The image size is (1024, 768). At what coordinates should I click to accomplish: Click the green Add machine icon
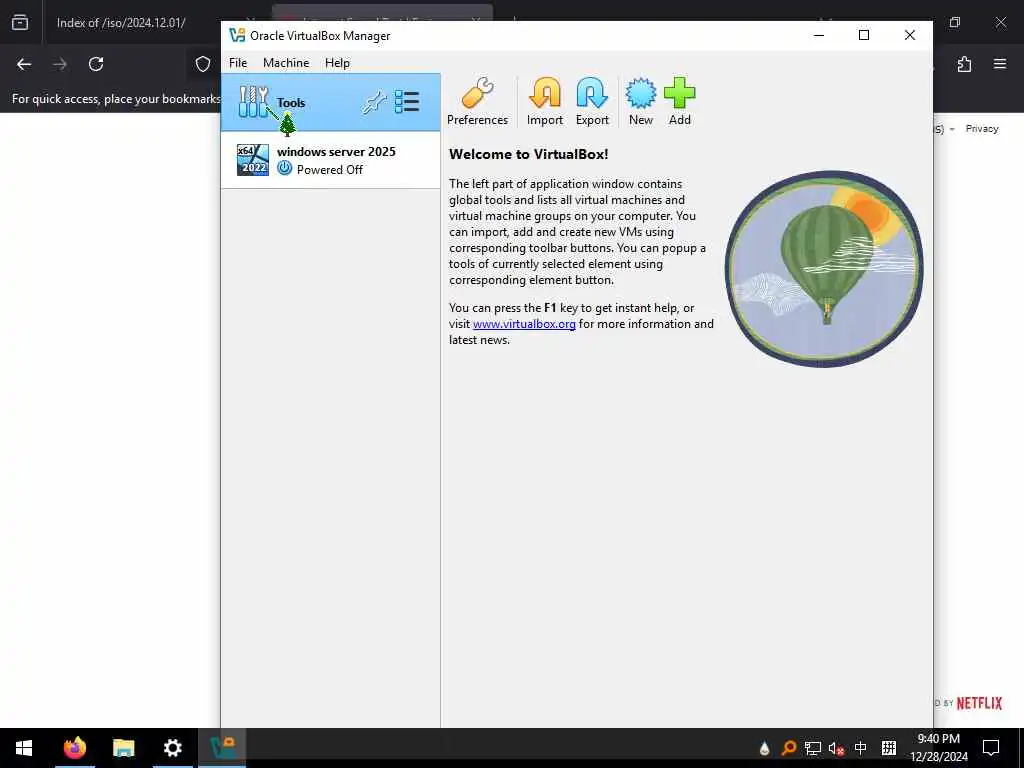tap(679, 102)
